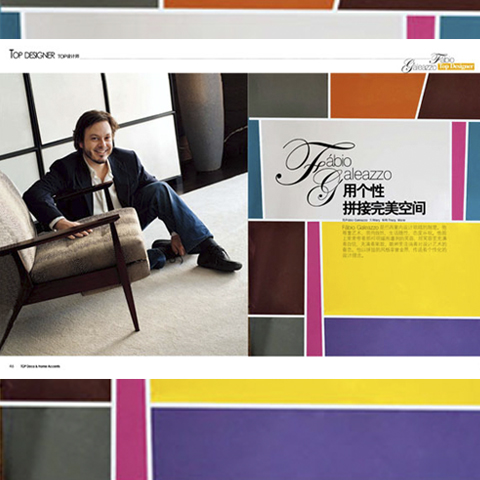Click the headline line "拼接完美空间"
Image resolution: width=480 pixels, height=480 pixels.
(x=384, y=208)
